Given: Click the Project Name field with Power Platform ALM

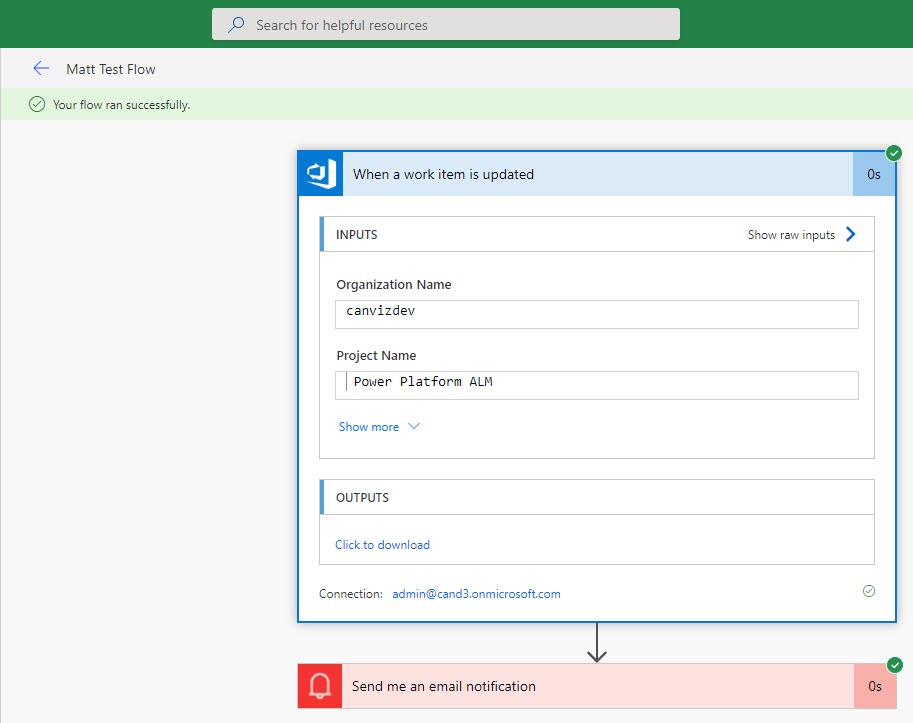Looking at the screenshot, I should click(x=597, y=385).
